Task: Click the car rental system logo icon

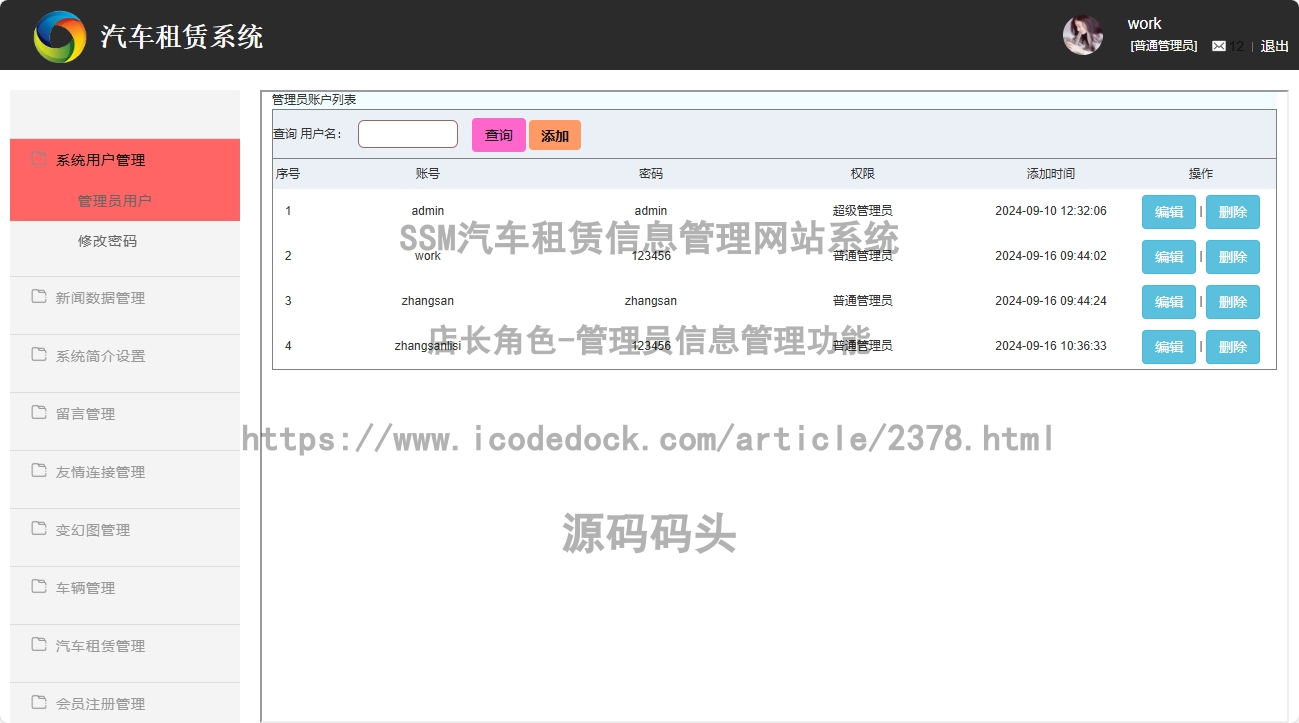Action: pos(60,37)
